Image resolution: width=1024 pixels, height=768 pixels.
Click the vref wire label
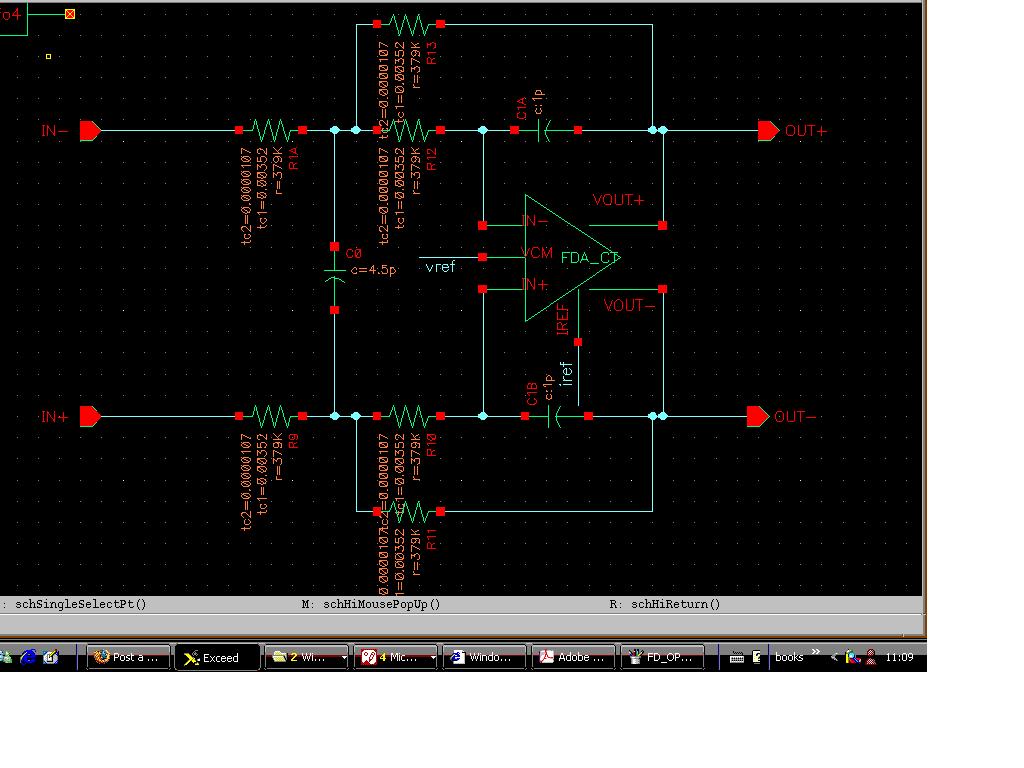440,266
